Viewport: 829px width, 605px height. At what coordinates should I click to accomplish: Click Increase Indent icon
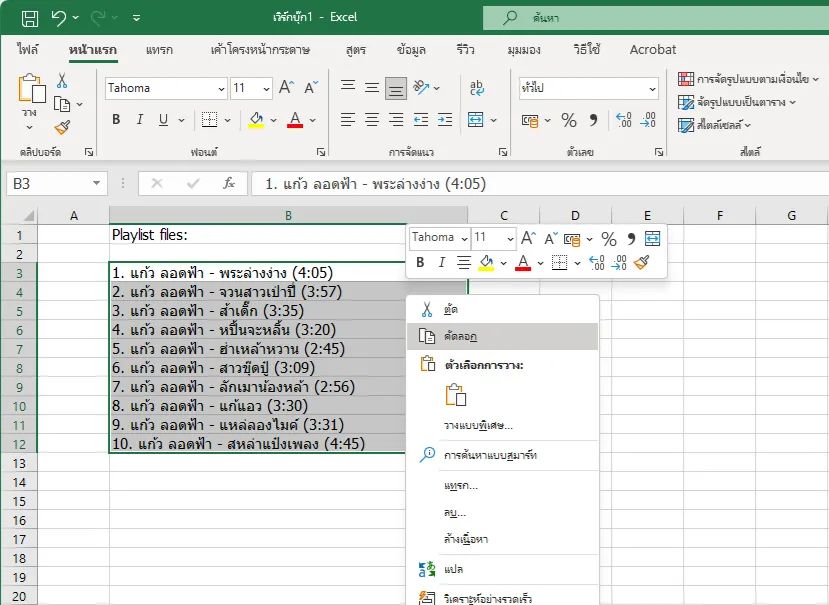tap(445, 120)
